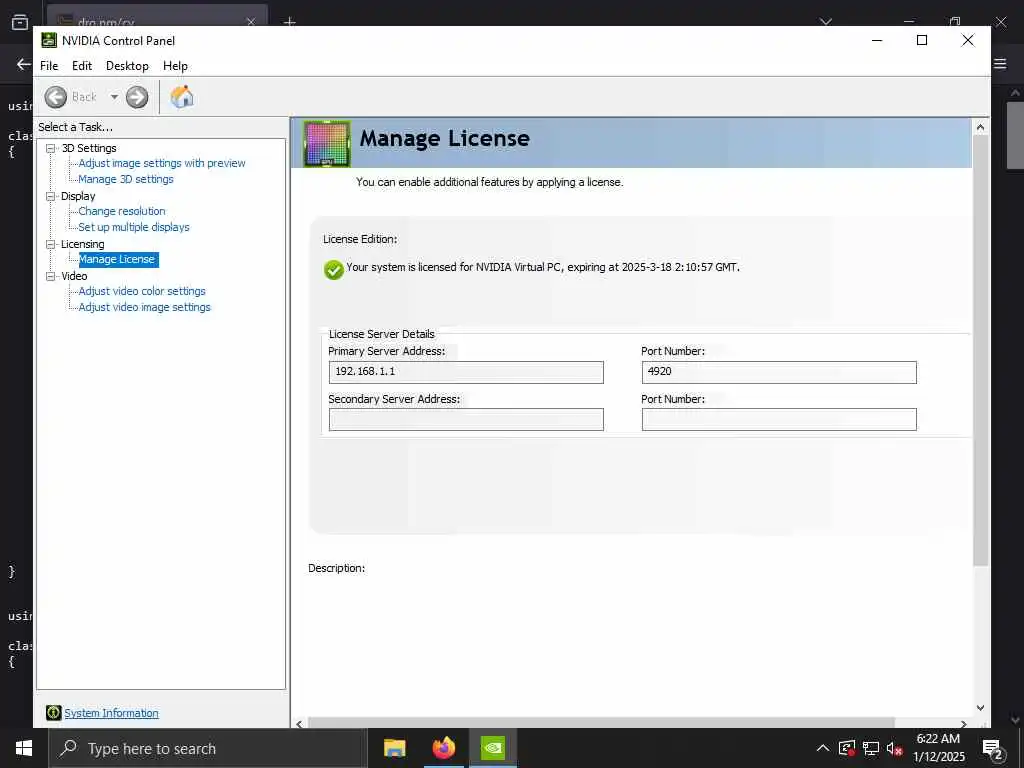Image resolution: width=1024 pixels, height=768 pixels.
Task: Click the background window back arrow
Action: click(x=24, y=64)
